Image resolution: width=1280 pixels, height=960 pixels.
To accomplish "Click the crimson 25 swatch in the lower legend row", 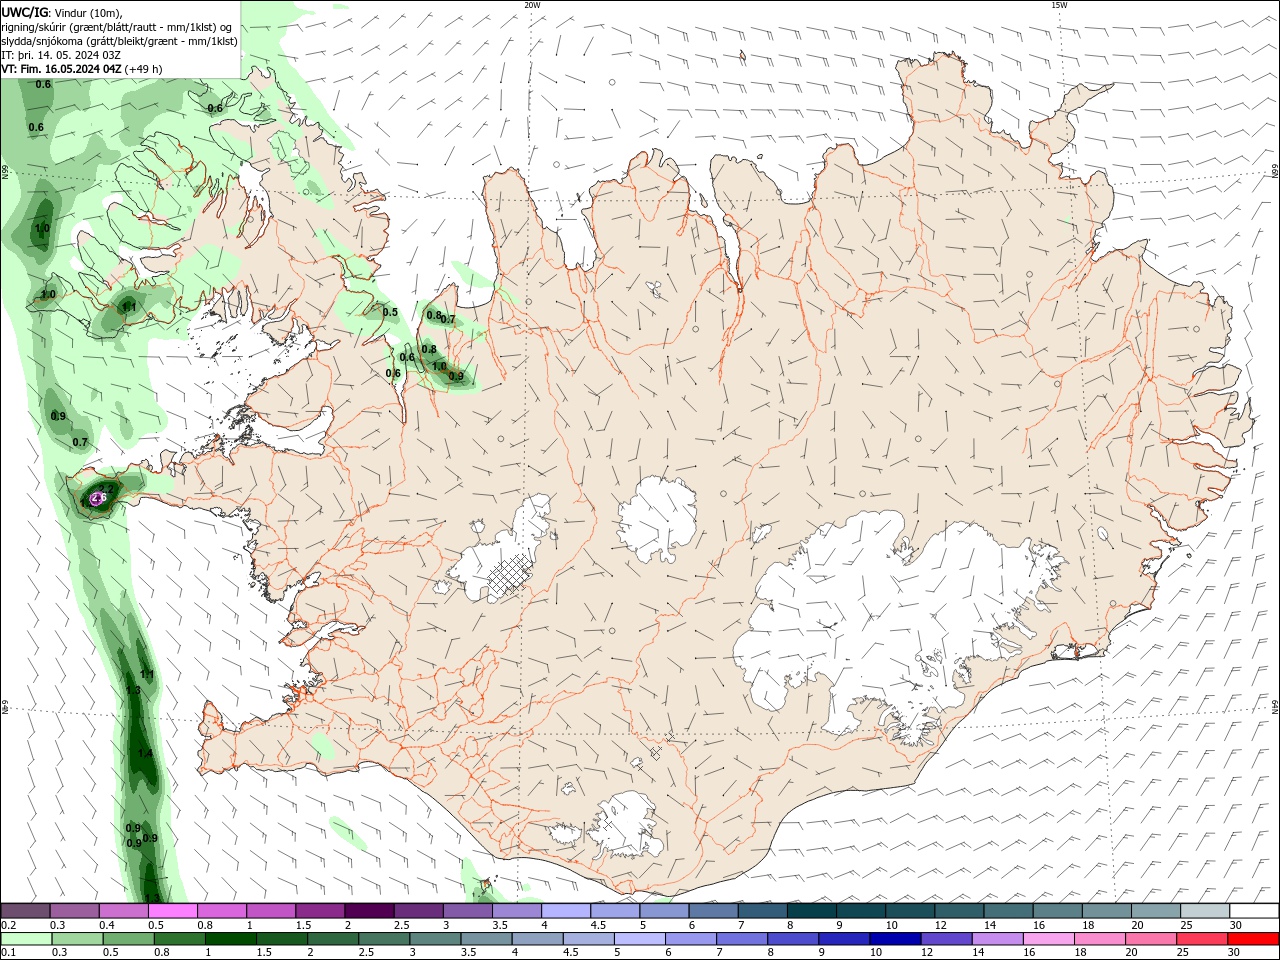I will tap(1203, 939).
